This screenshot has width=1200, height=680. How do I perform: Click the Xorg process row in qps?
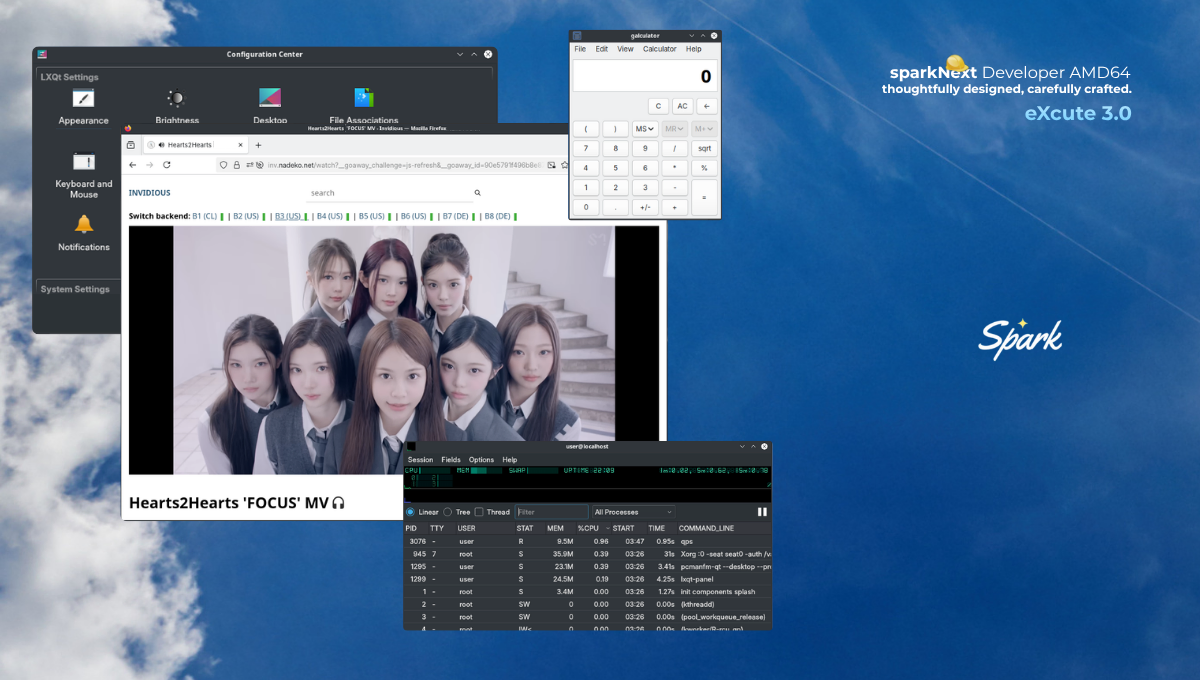point(588,554)
